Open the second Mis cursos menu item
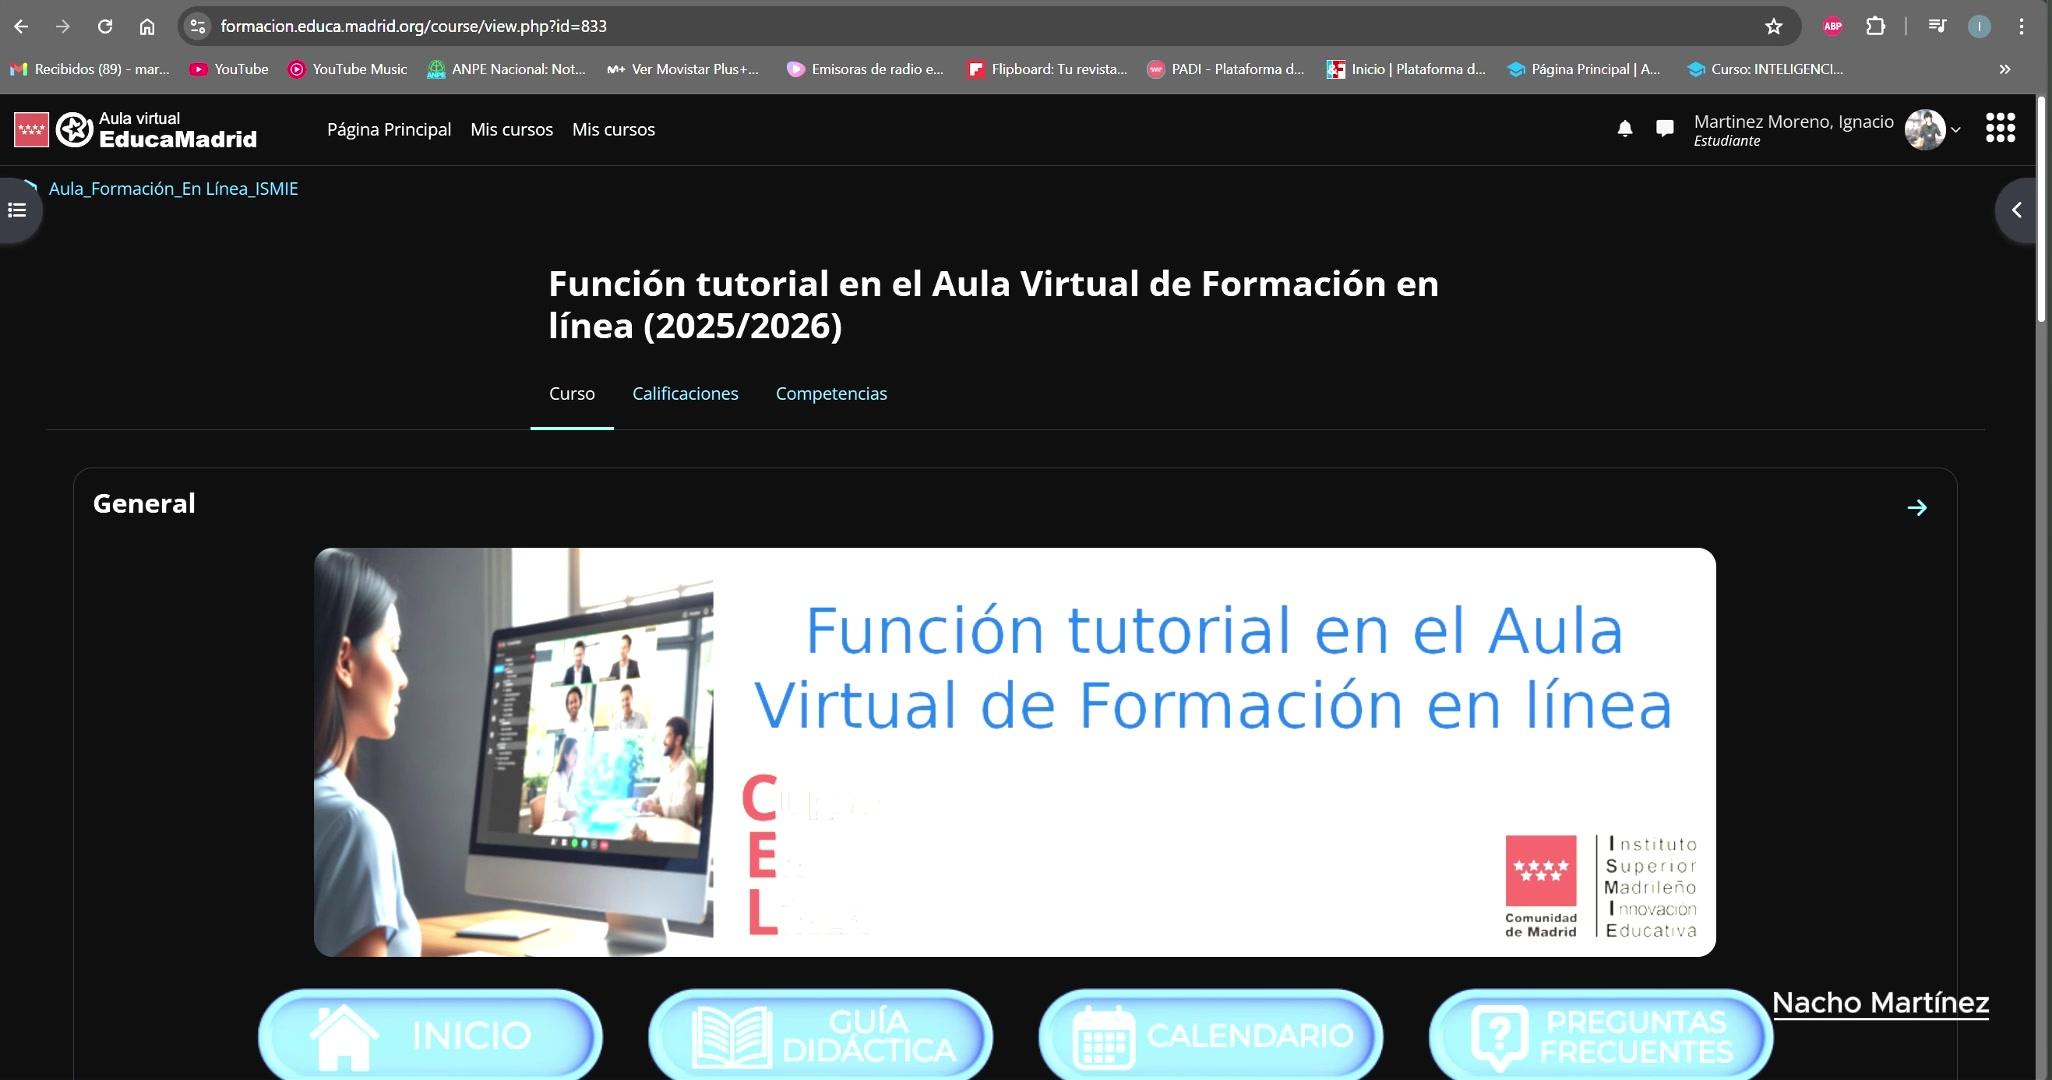This screenshot has width=2052, height=1080. tap(614, 130)
